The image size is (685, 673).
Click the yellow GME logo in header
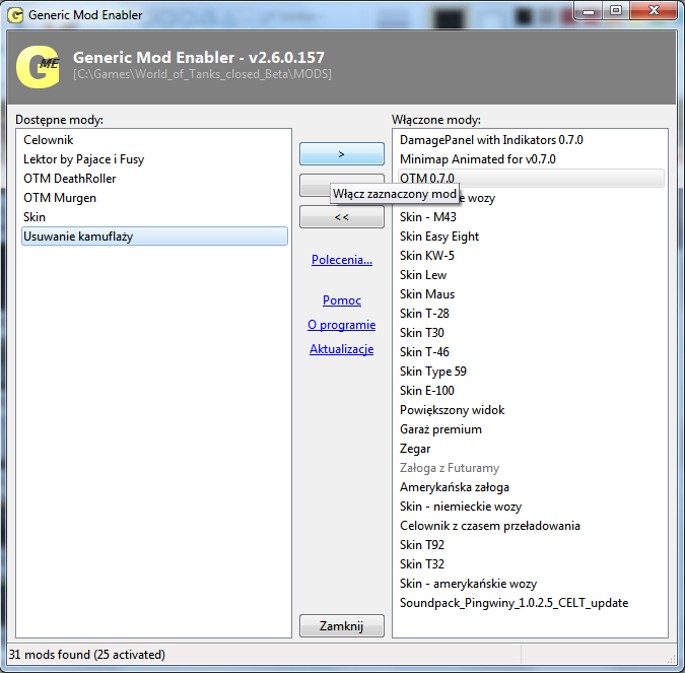[x=38, y=67]
